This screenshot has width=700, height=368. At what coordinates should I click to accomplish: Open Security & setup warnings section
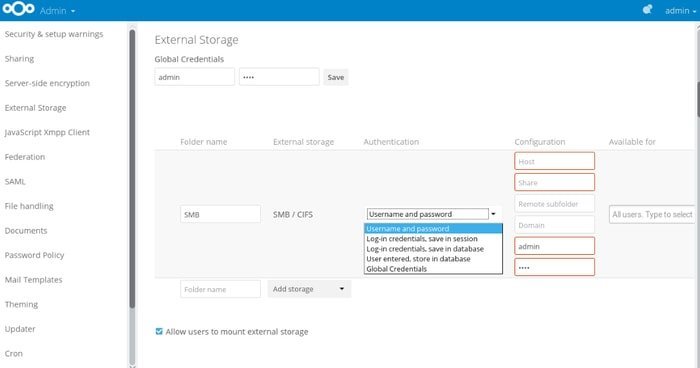coord(54,34)
